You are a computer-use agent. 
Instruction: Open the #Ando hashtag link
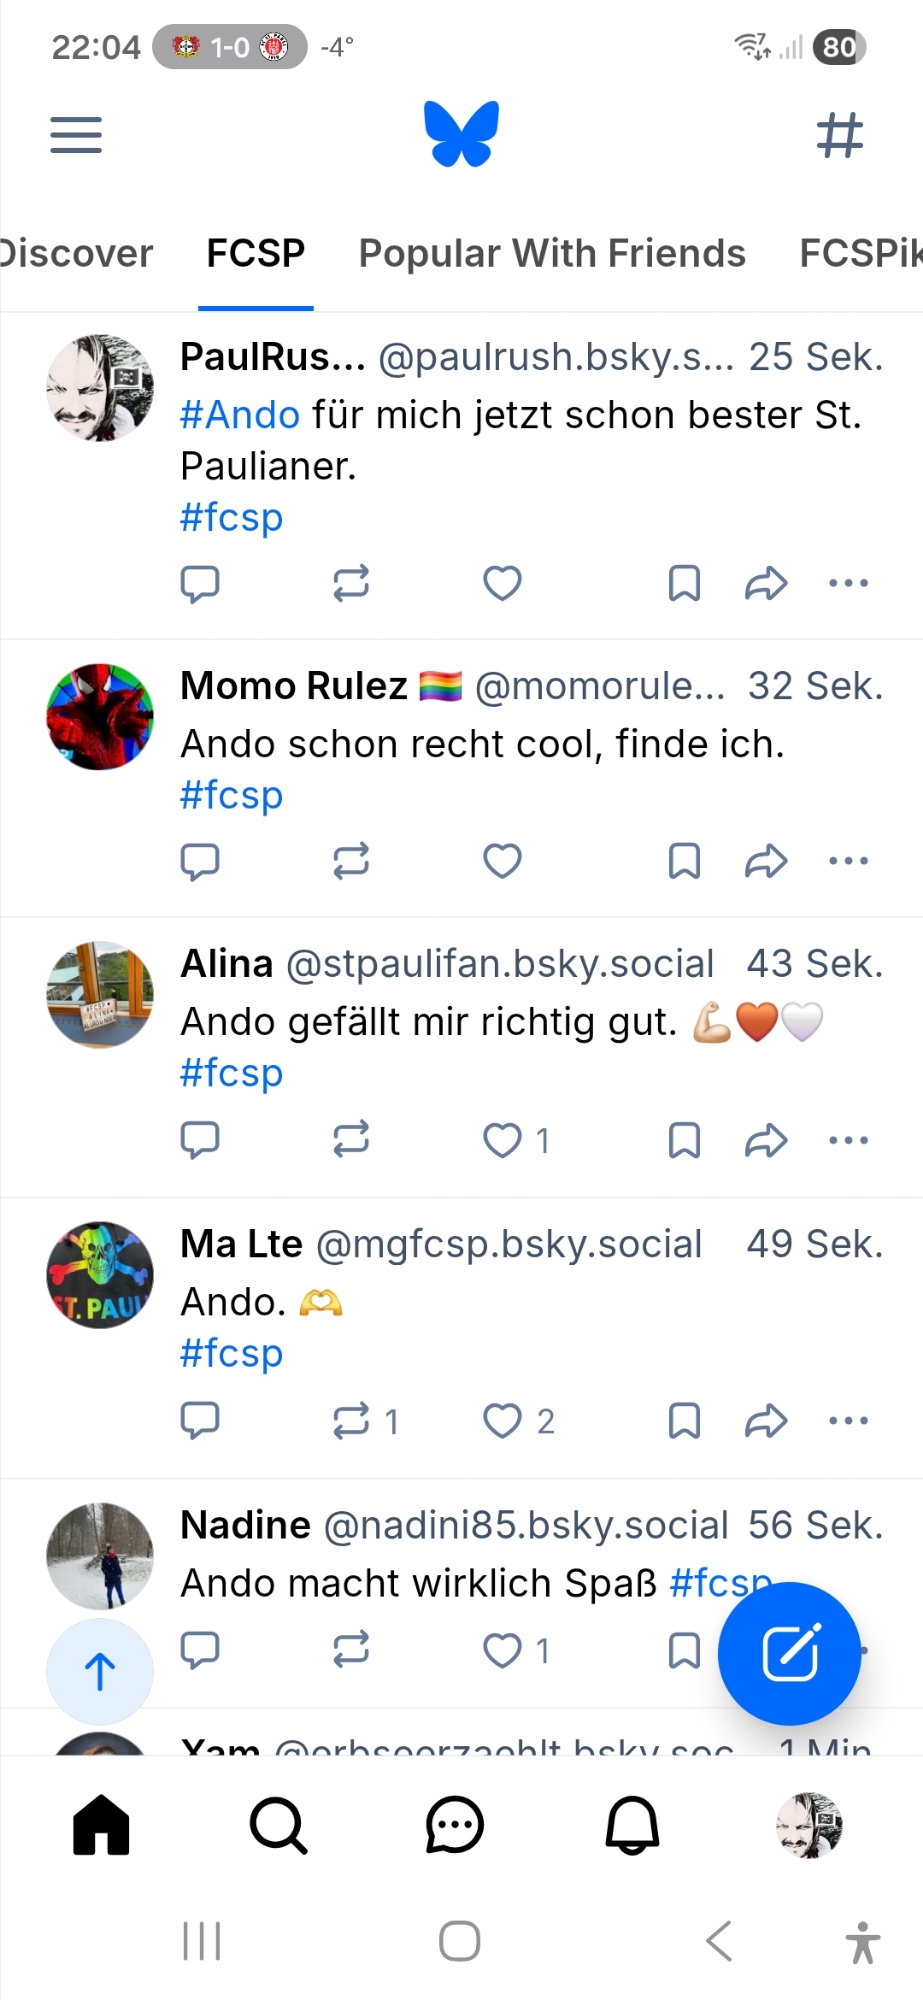(240, 415)
